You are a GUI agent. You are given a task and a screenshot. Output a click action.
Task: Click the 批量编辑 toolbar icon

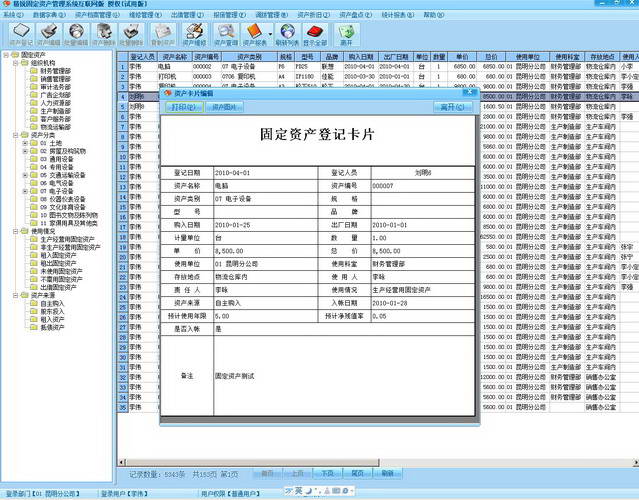point(76,34)
